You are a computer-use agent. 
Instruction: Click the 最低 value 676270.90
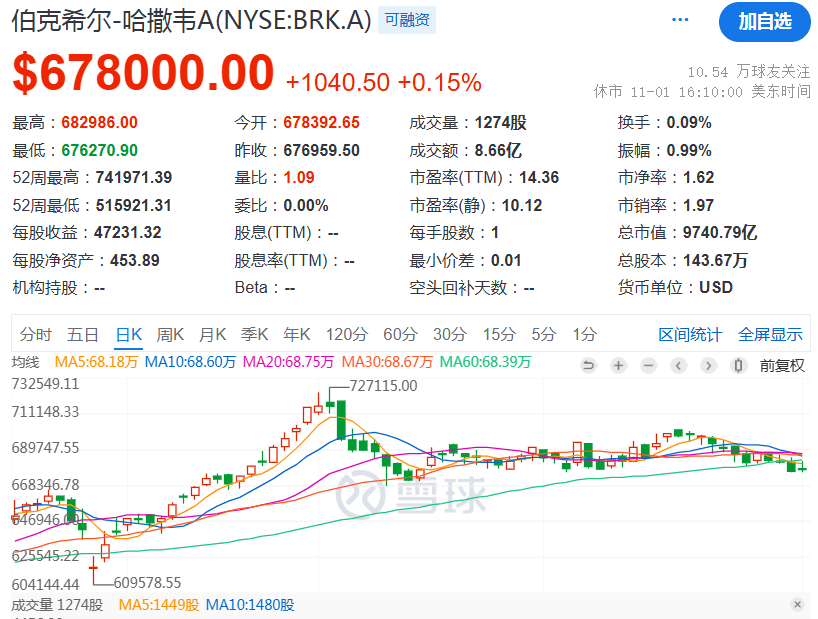100,151
